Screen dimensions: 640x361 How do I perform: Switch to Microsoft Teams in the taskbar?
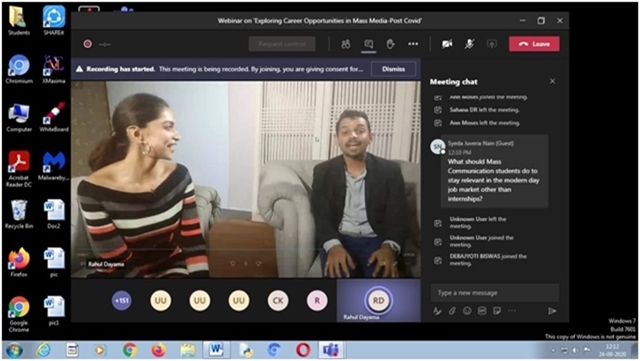(x=331, y=350)
